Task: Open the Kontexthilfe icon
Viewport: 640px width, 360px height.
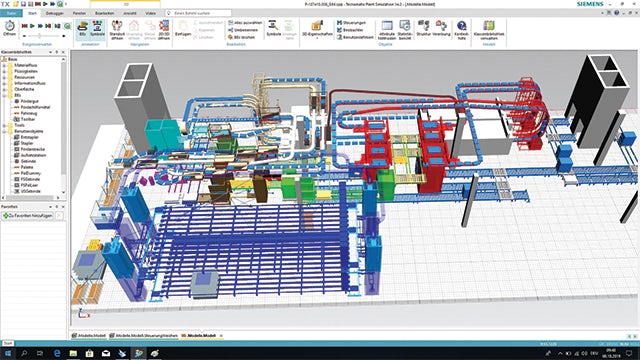Action: [461, 30]
